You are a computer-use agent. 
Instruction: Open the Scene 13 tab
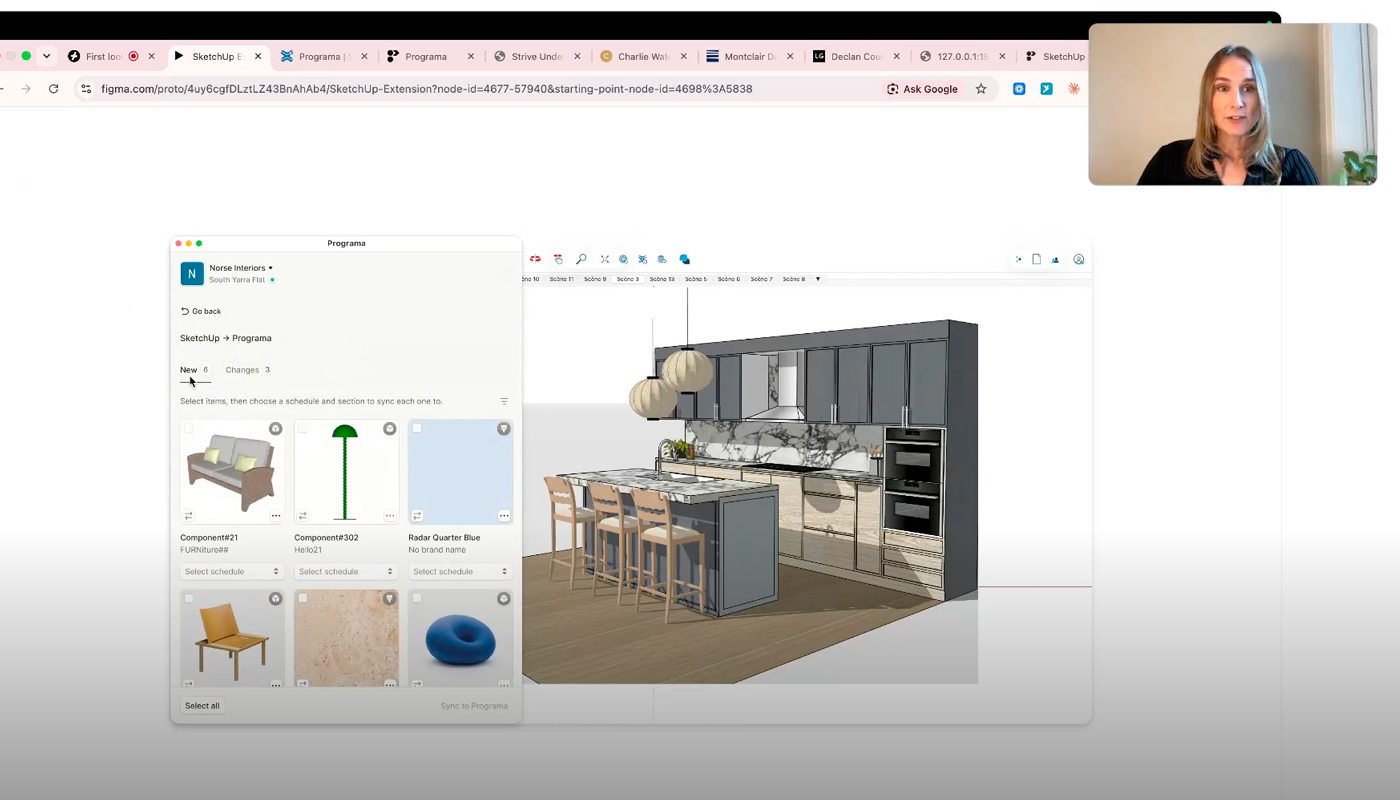coord(662,279)
